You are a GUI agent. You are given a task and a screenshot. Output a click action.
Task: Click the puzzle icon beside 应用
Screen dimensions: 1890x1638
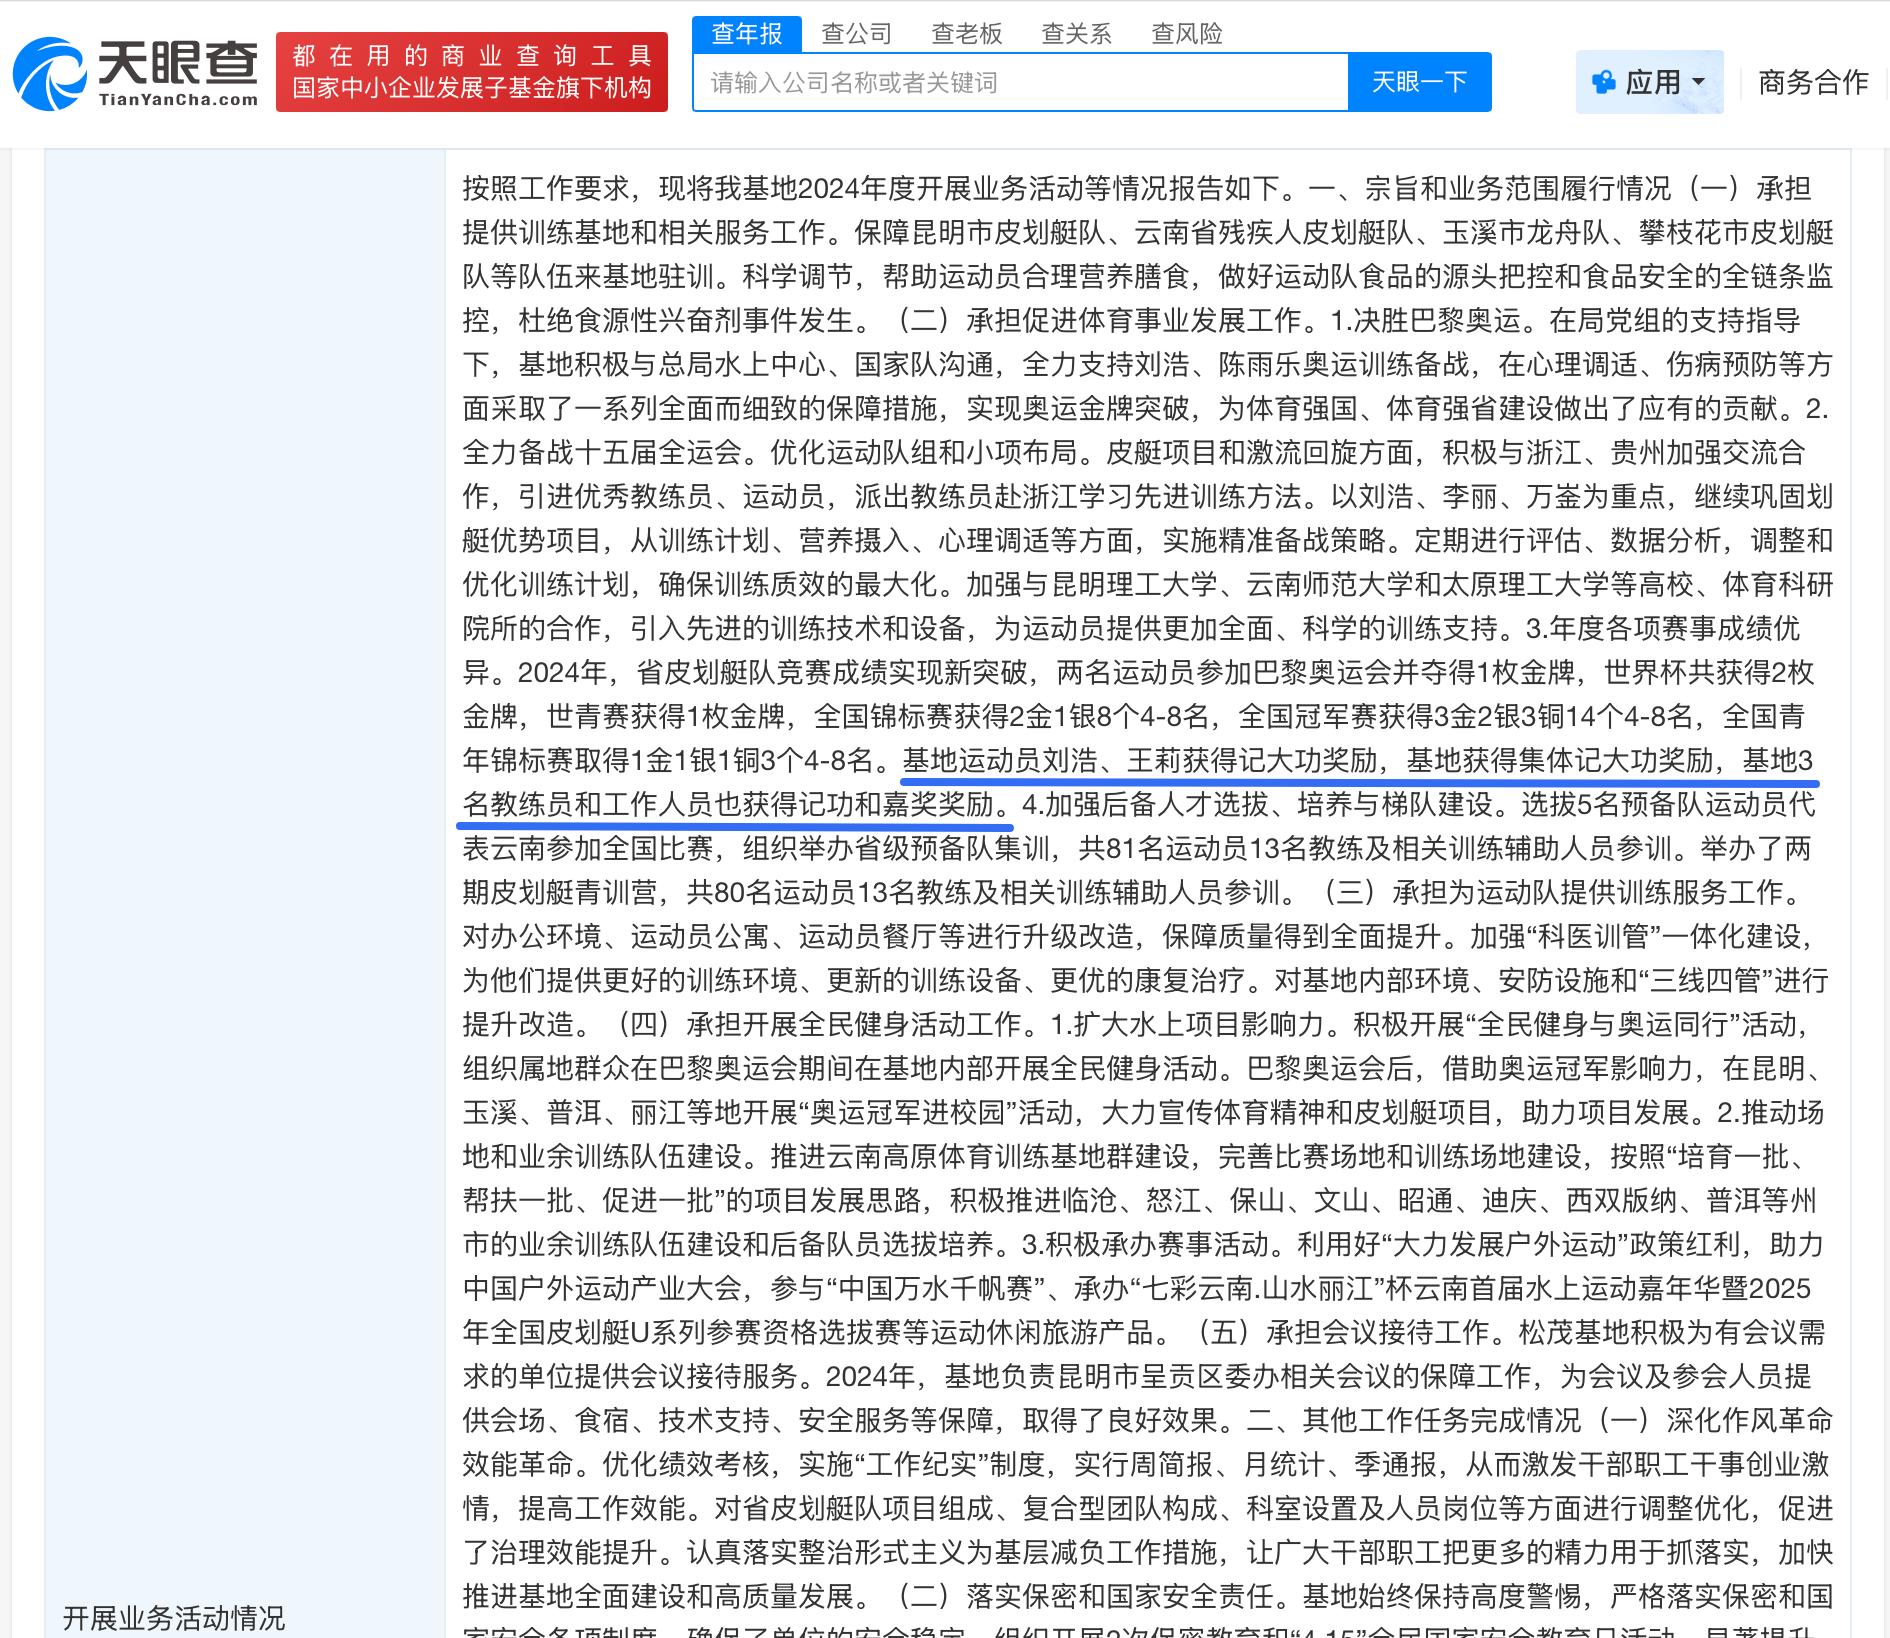pos(1603,82)
